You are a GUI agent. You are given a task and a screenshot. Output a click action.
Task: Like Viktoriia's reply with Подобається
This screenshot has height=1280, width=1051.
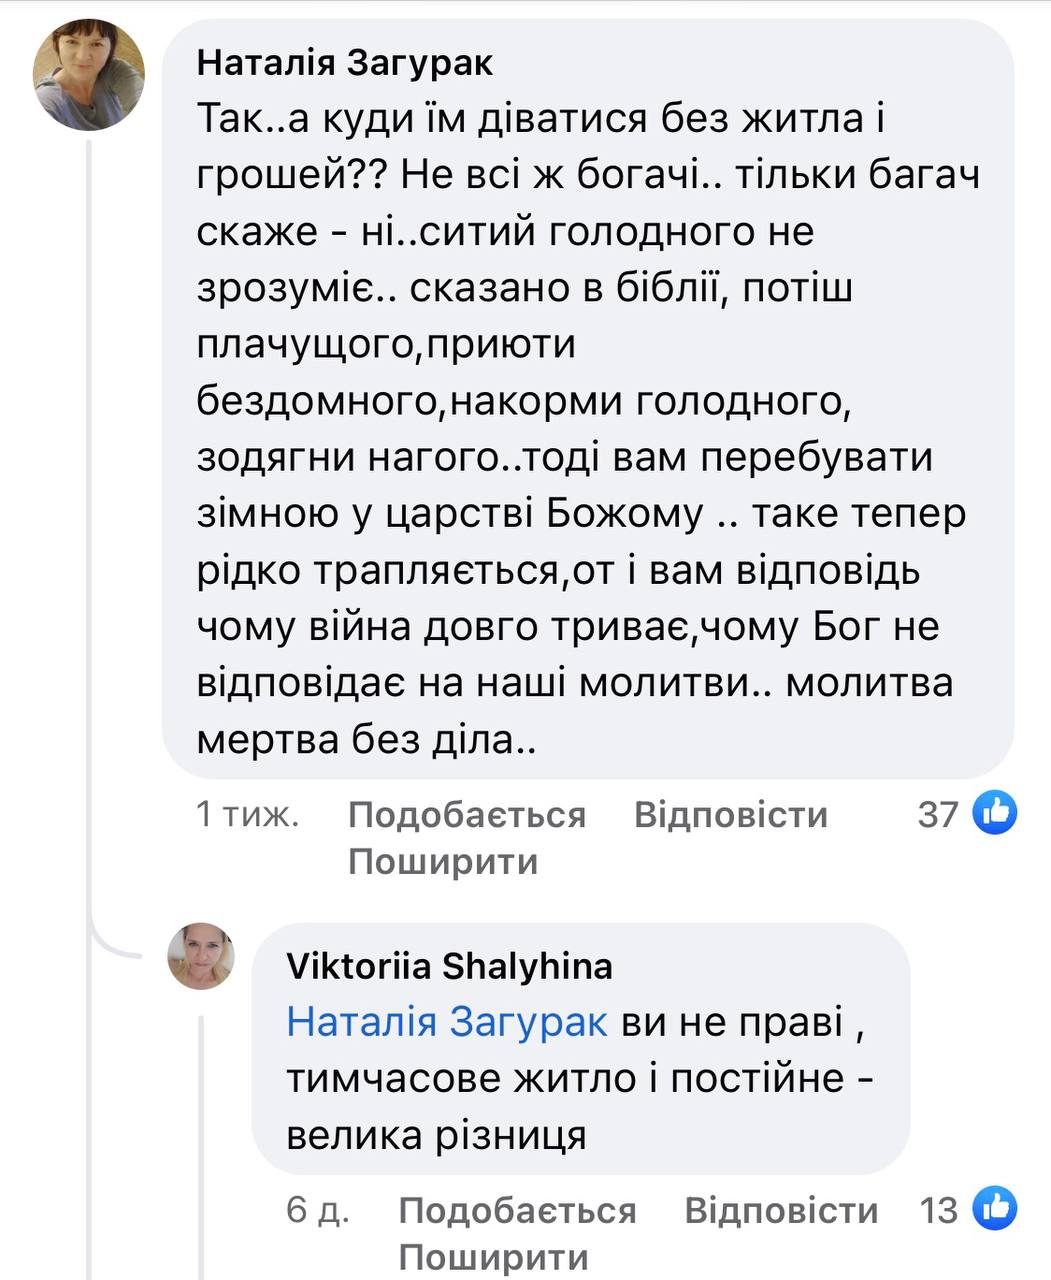pyautogui.click(x=517, y=1211)
